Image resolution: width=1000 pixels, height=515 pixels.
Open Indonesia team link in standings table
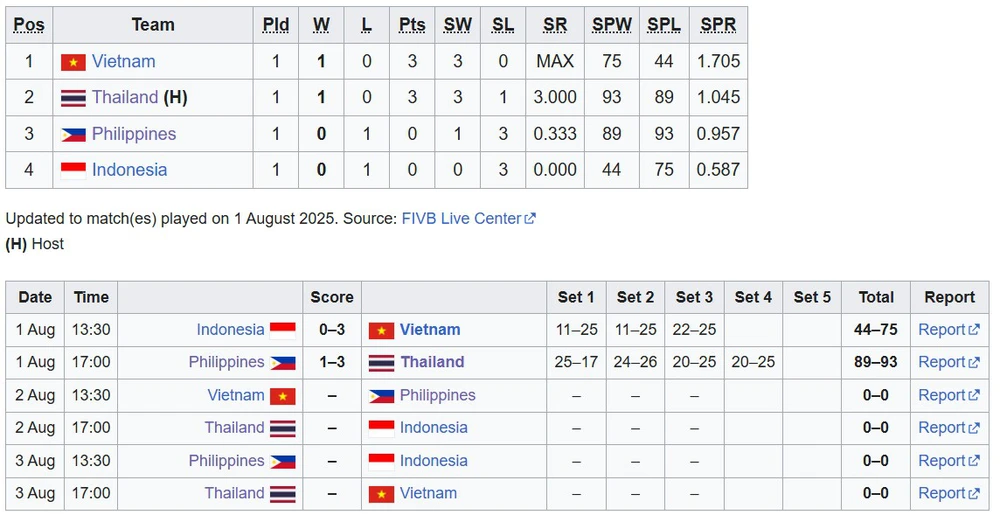pyautogui.click(x=129, y=170)
